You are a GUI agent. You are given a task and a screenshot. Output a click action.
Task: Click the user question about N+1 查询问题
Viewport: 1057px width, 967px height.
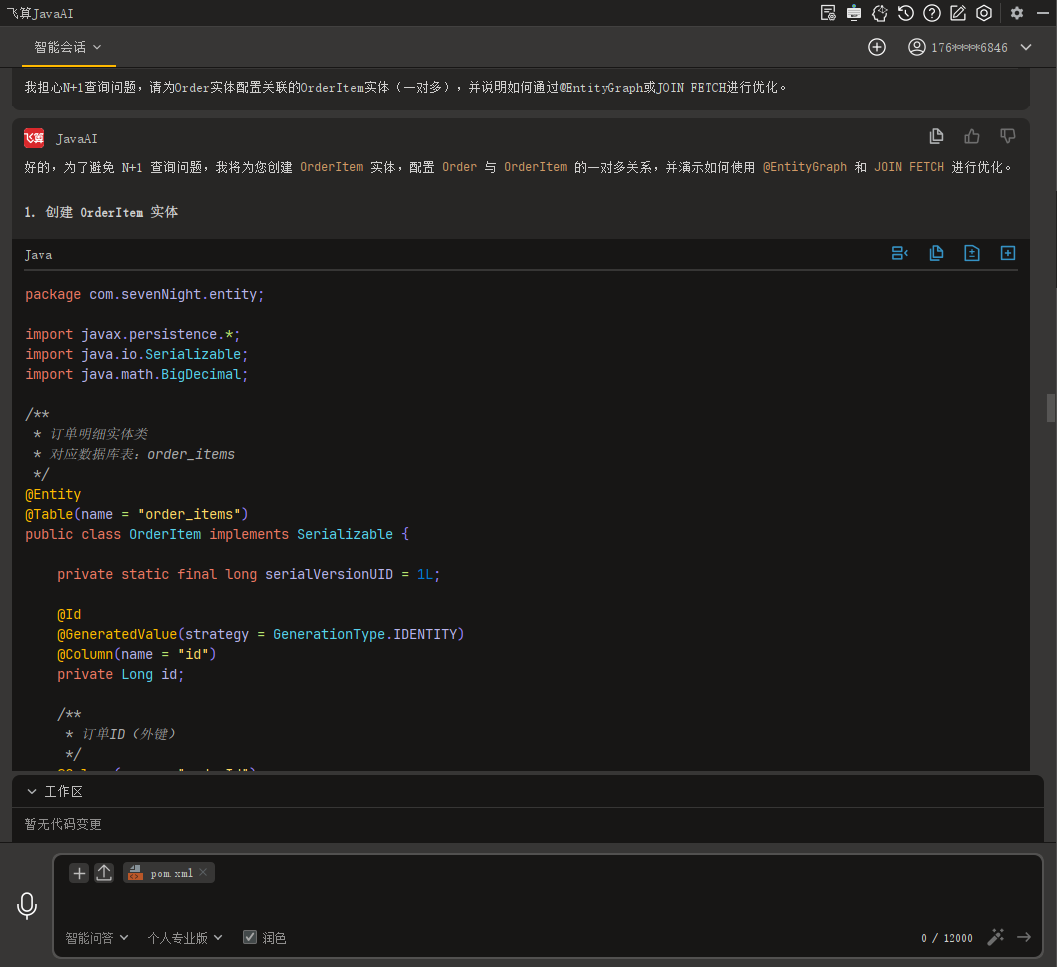coord(405,88)
